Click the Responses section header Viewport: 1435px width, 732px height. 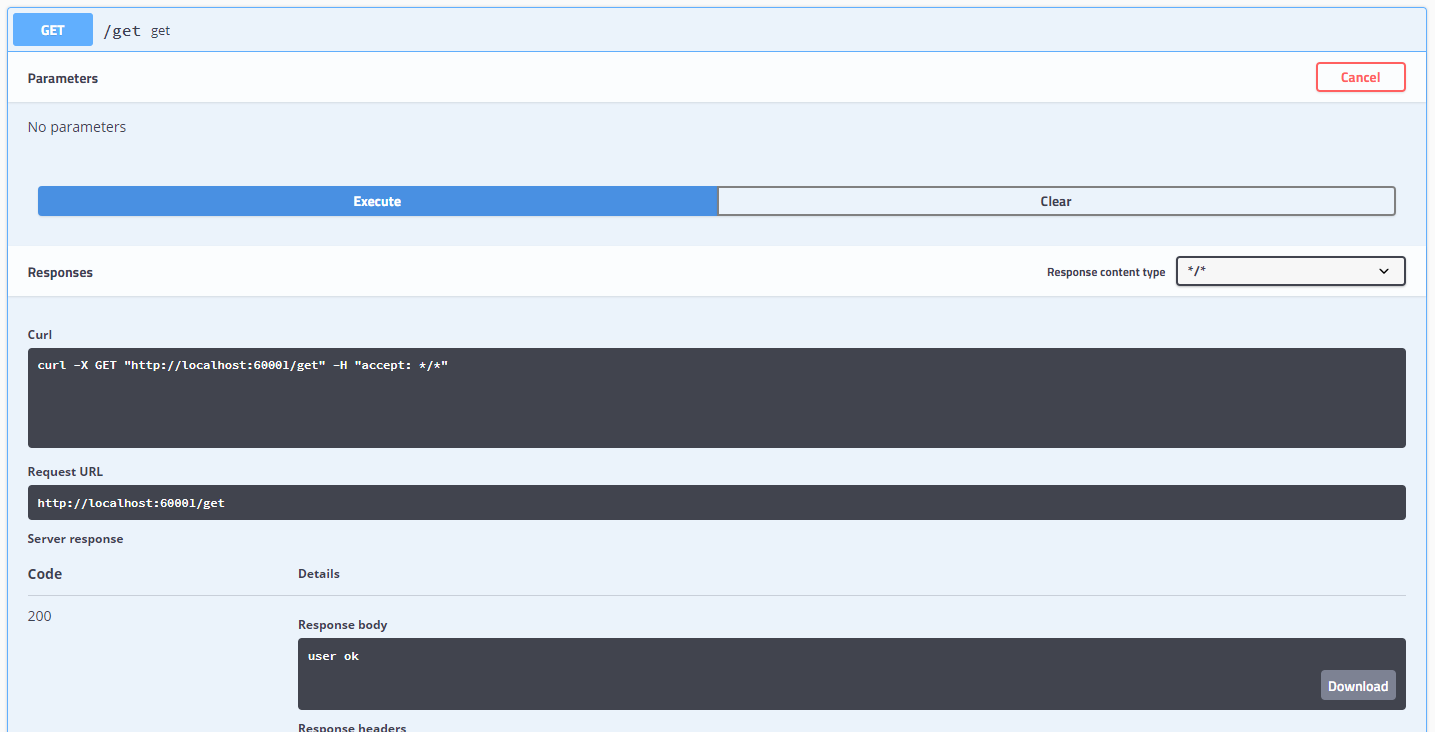61,271
